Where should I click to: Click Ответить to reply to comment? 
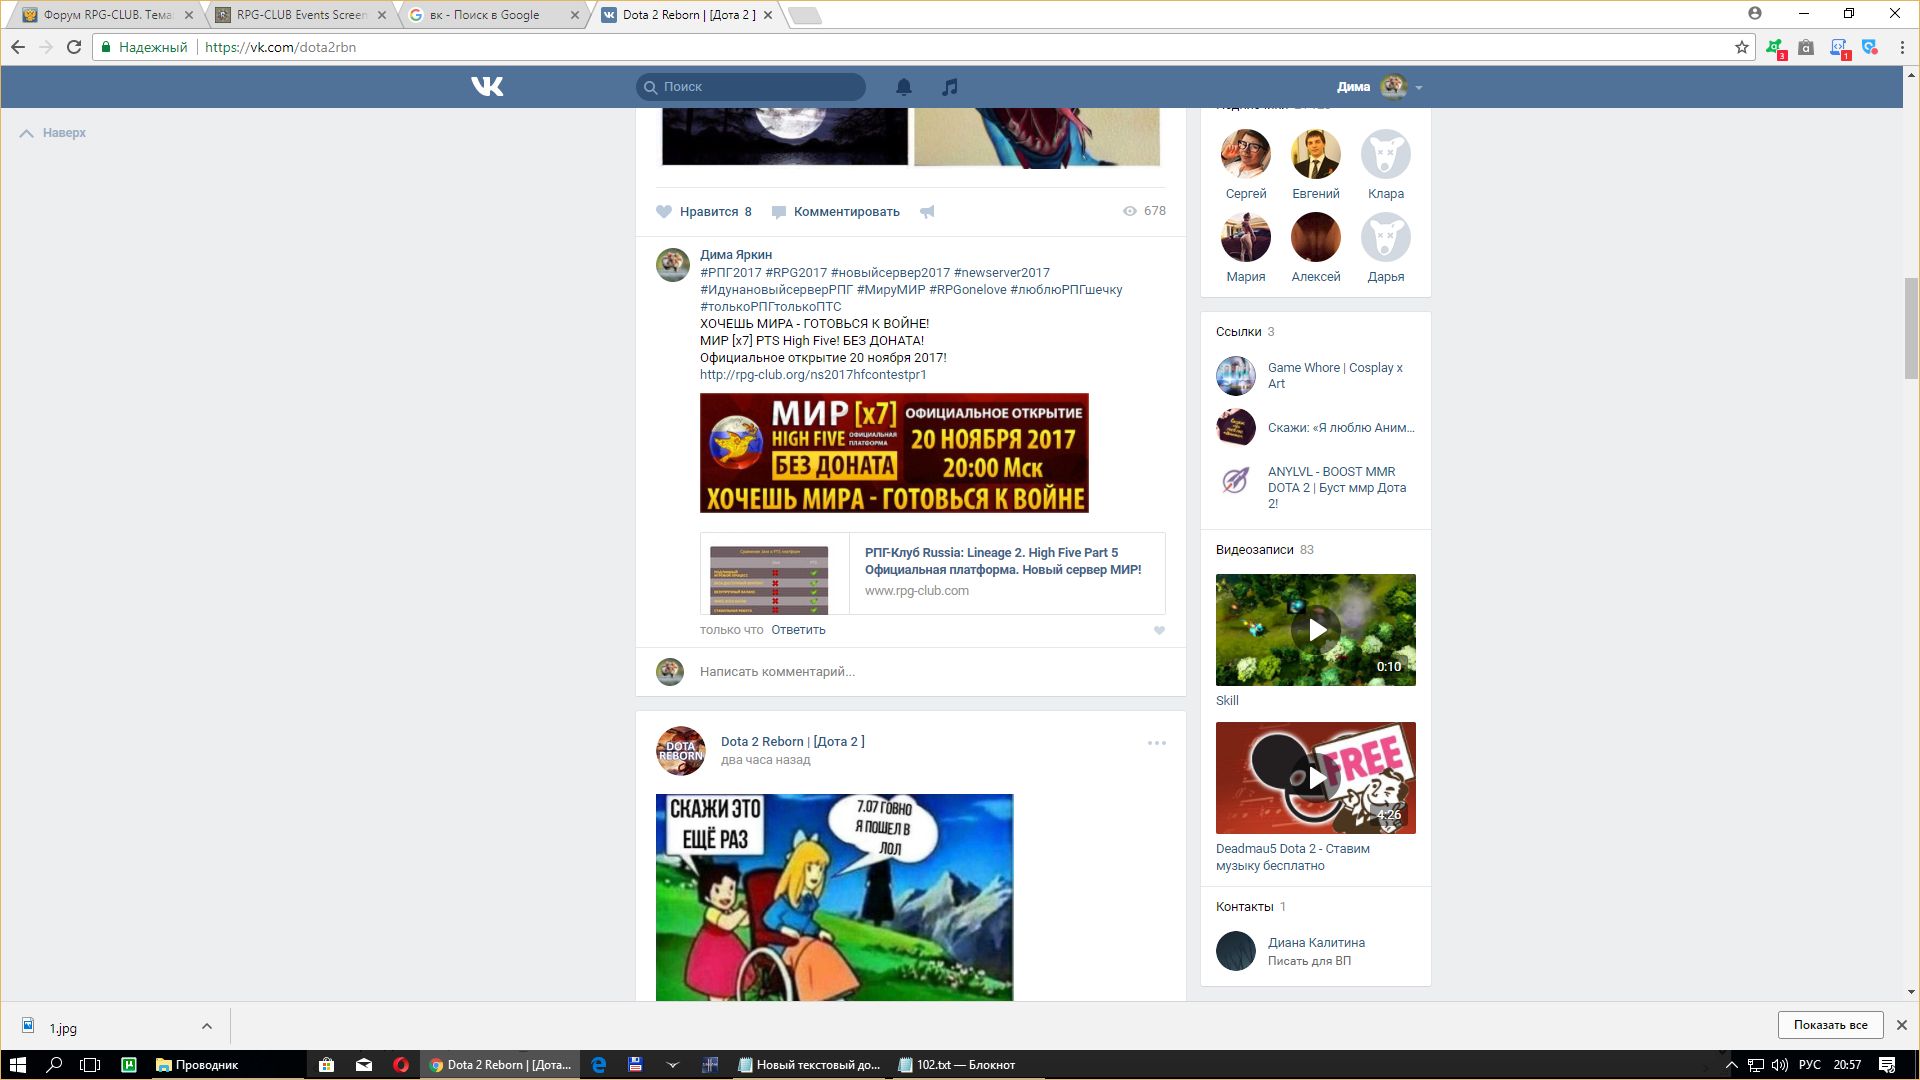798,630
